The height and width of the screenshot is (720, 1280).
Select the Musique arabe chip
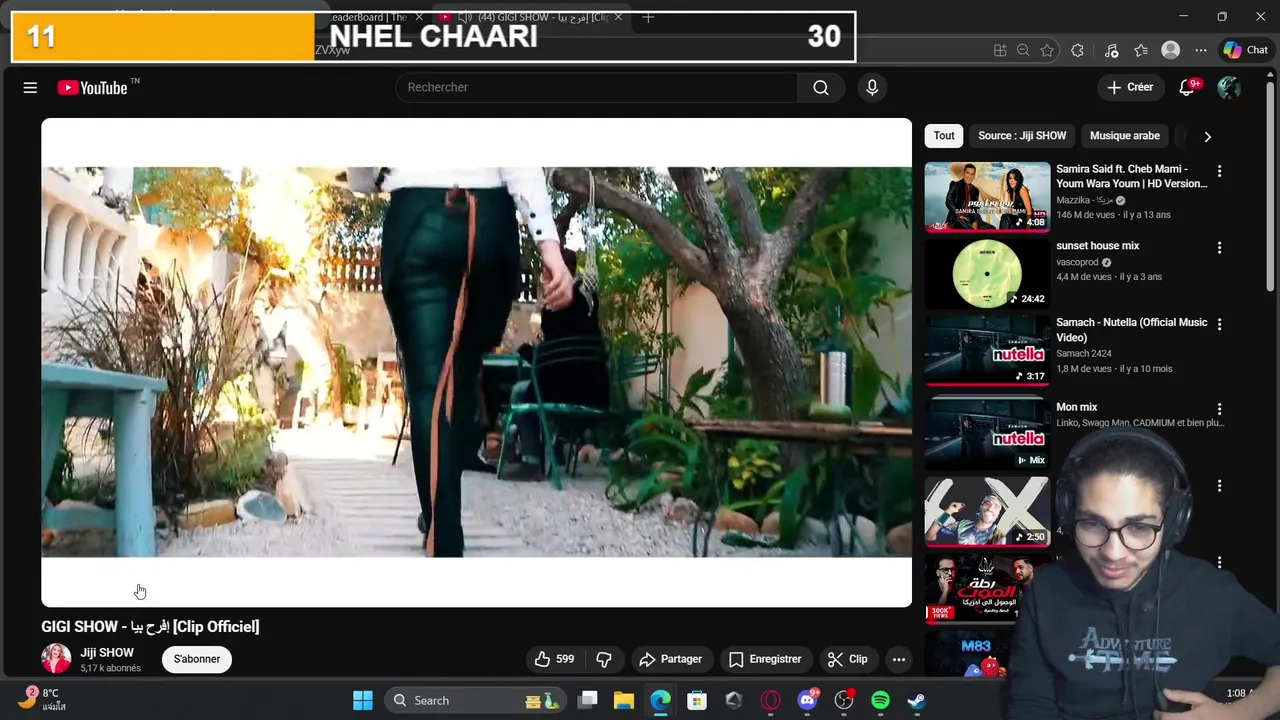1125,136
